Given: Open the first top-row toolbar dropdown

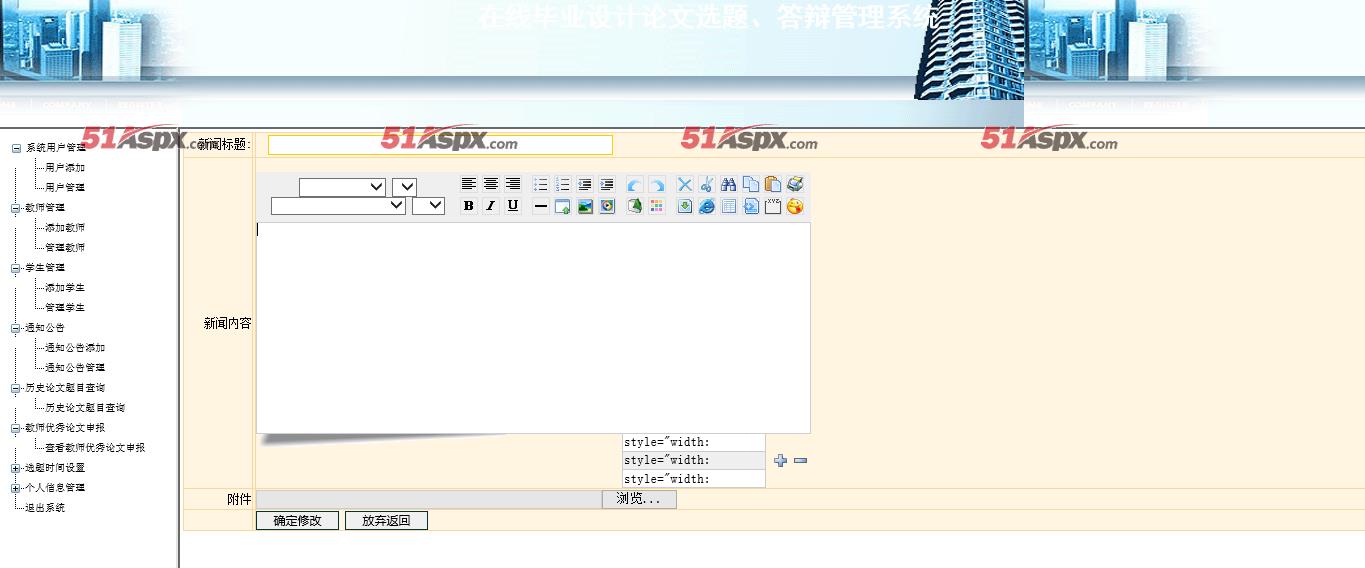Looking at the screenshot, I should 342,187.
